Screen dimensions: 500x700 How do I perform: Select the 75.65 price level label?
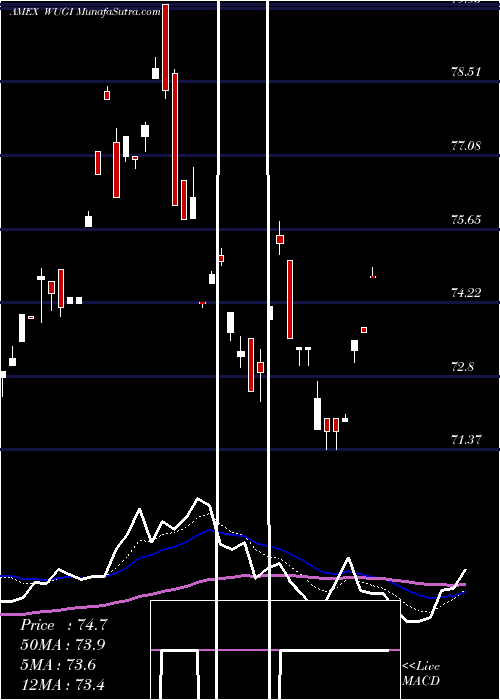(x=466, y=219)
